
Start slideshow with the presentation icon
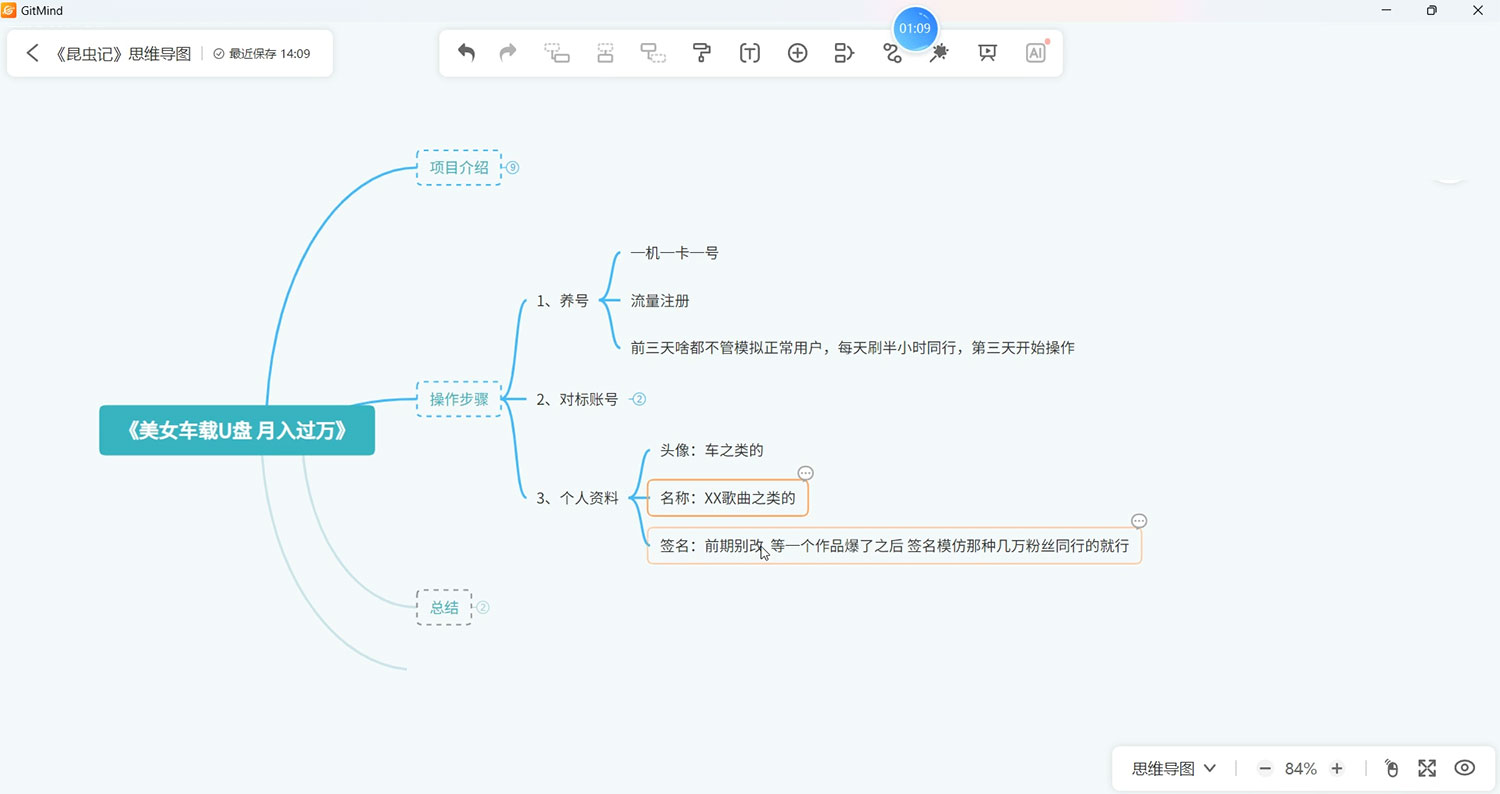(987, 52)
